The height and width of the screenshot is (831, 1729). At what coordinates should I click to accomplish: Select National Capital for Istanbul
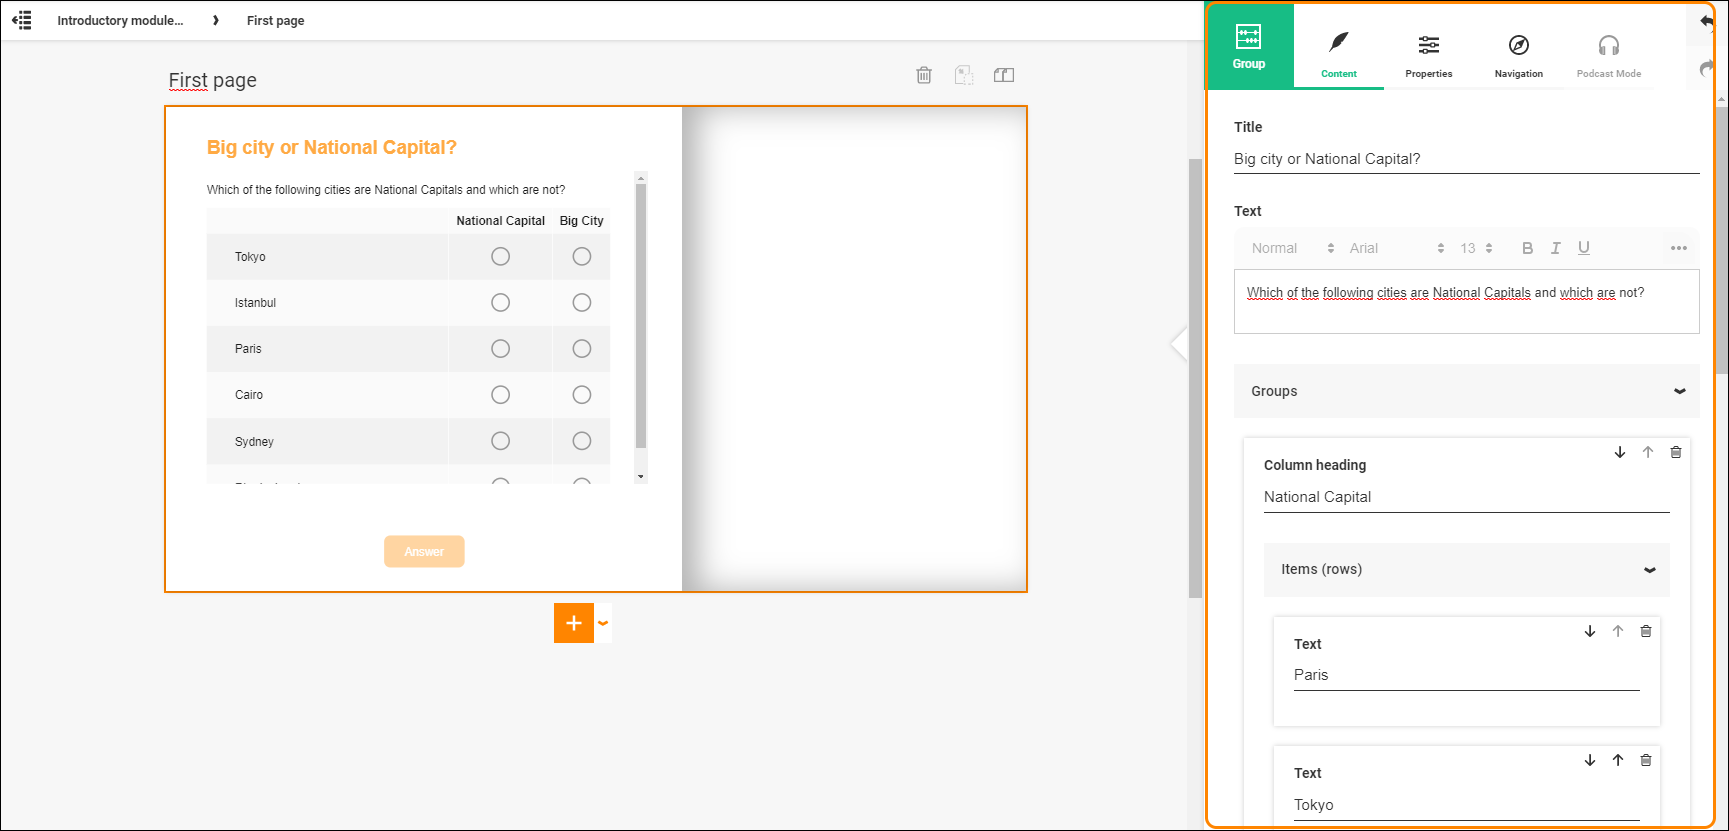[x=501, y=303]
